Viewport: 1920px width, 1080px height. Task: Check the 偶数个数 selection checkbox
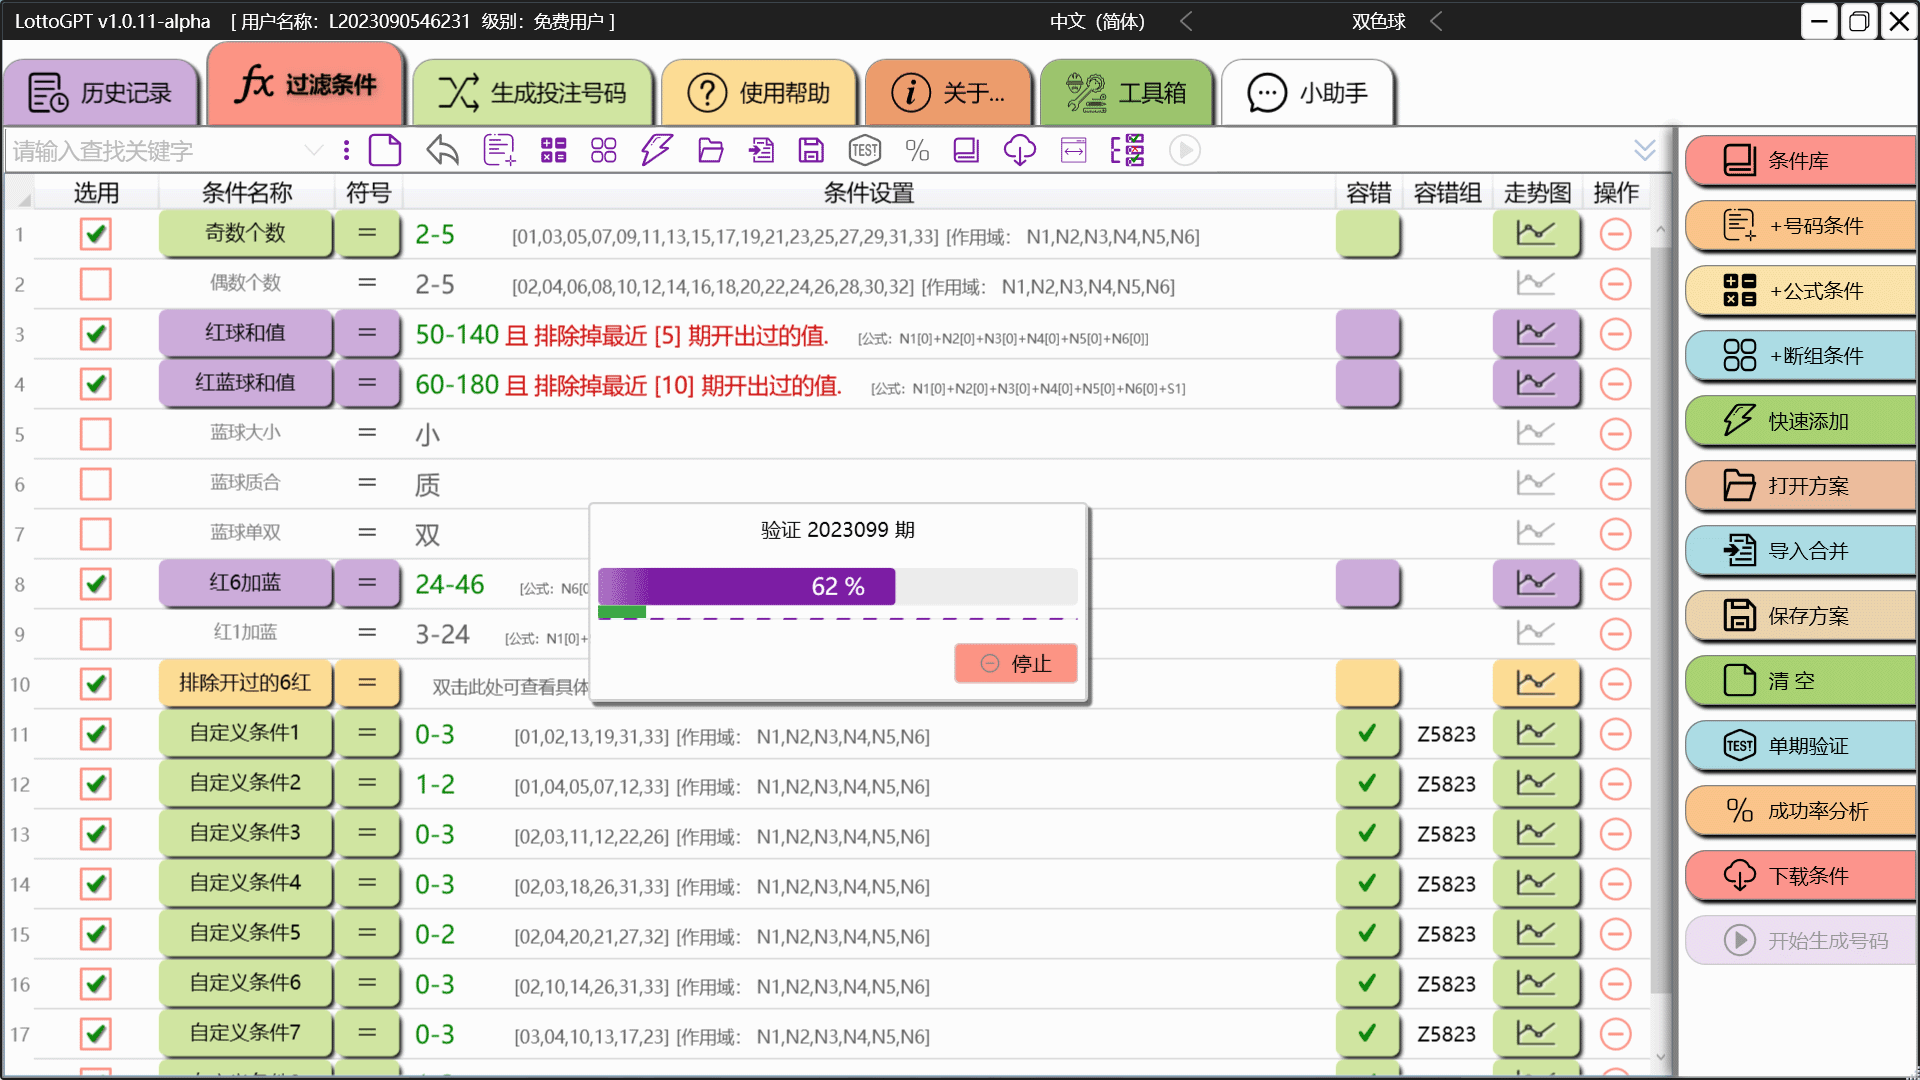[x=96, y=284]
